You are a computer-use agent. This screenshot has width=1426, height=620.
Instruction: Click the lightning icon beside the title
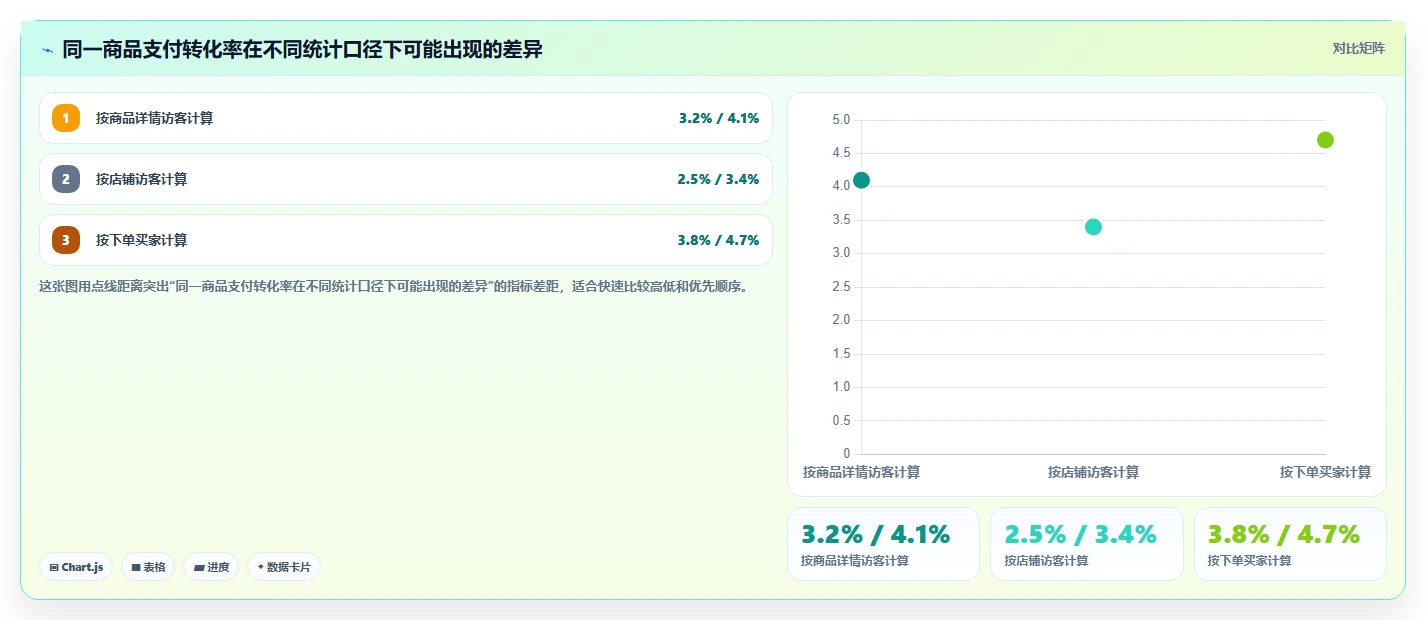(x=47, y=49)
